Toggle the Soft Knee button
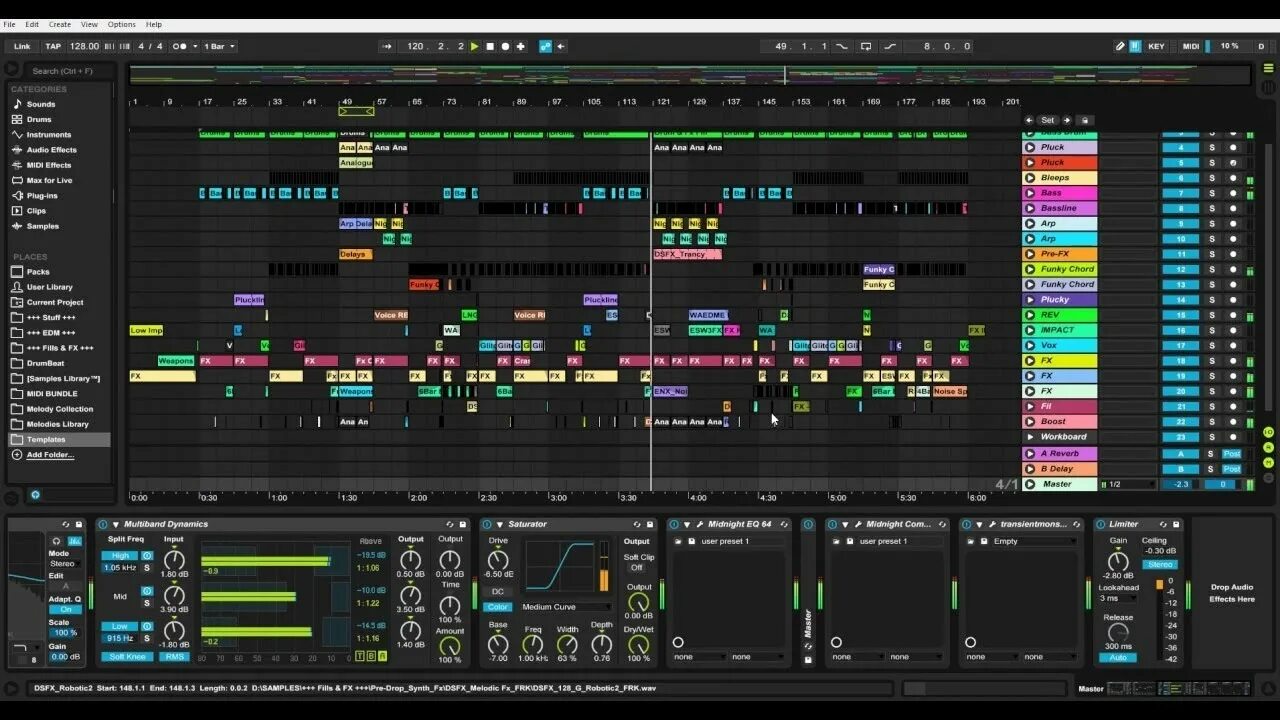 (126, 657)
